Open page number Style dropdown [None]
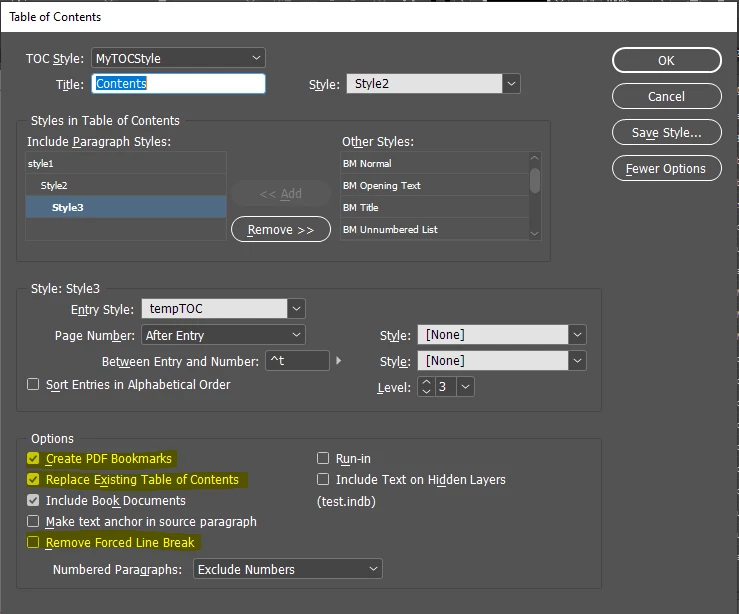The height and width of the screenshot is (614, 739). coord(501,335)
